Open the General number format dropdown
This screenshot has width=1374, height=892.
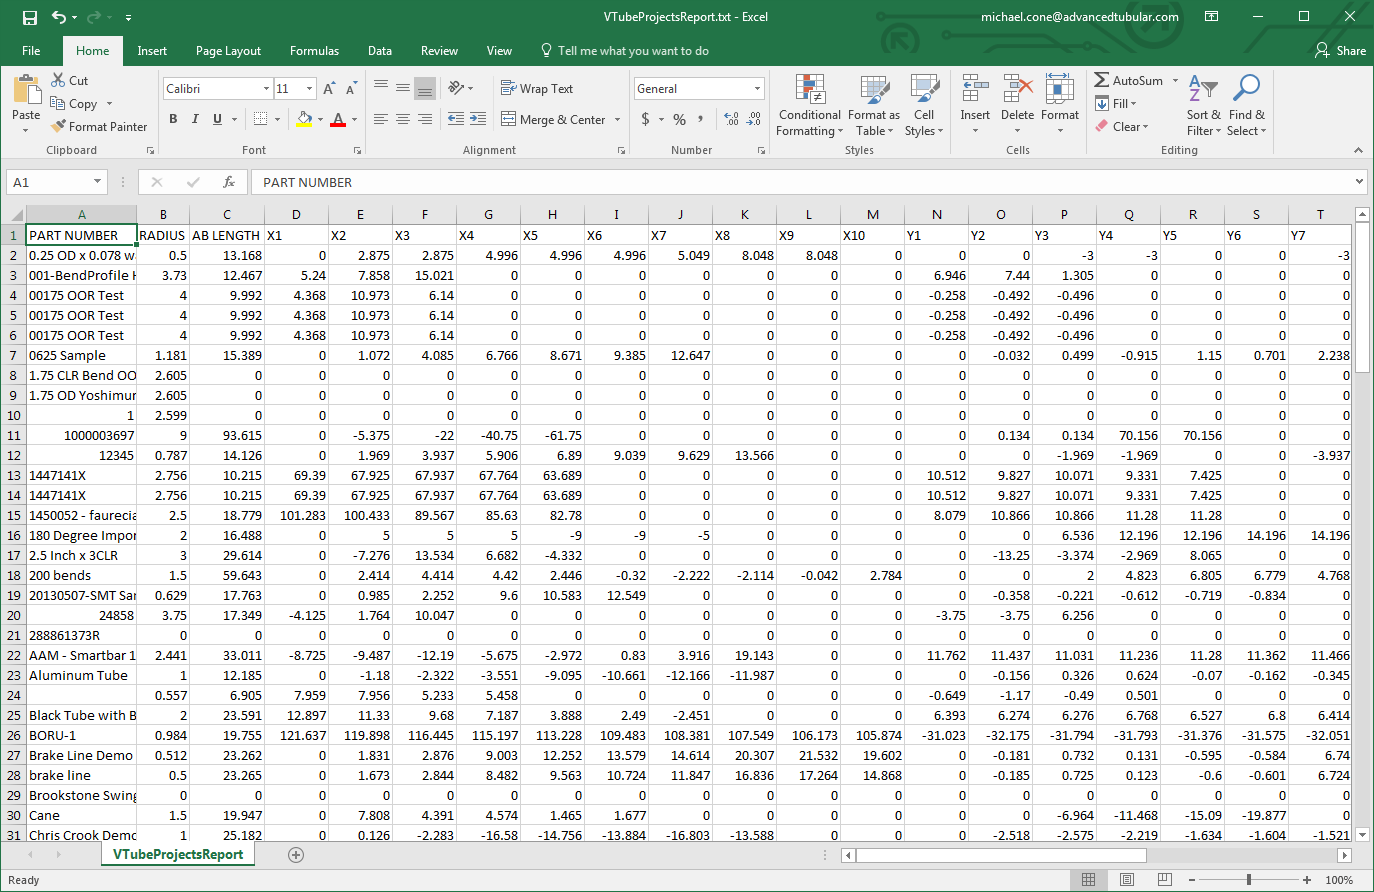[757, 89]
